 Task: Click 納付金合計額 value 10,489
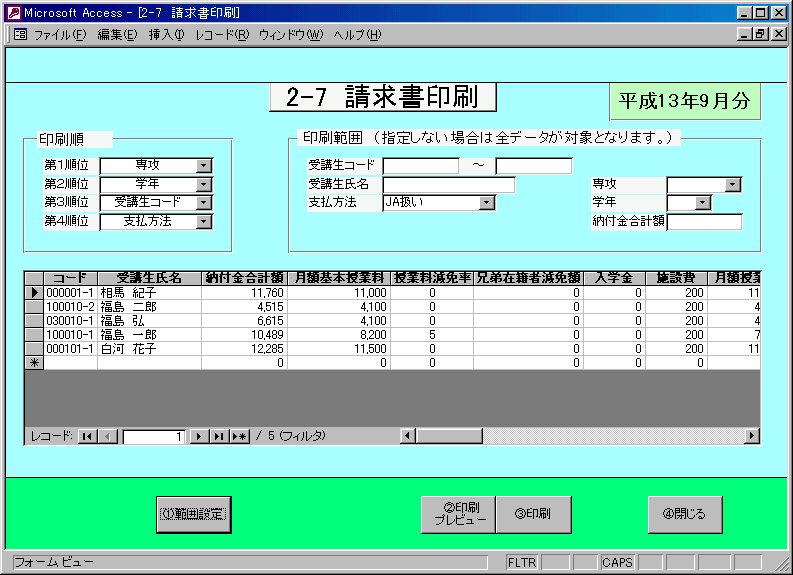coord(244,334)
